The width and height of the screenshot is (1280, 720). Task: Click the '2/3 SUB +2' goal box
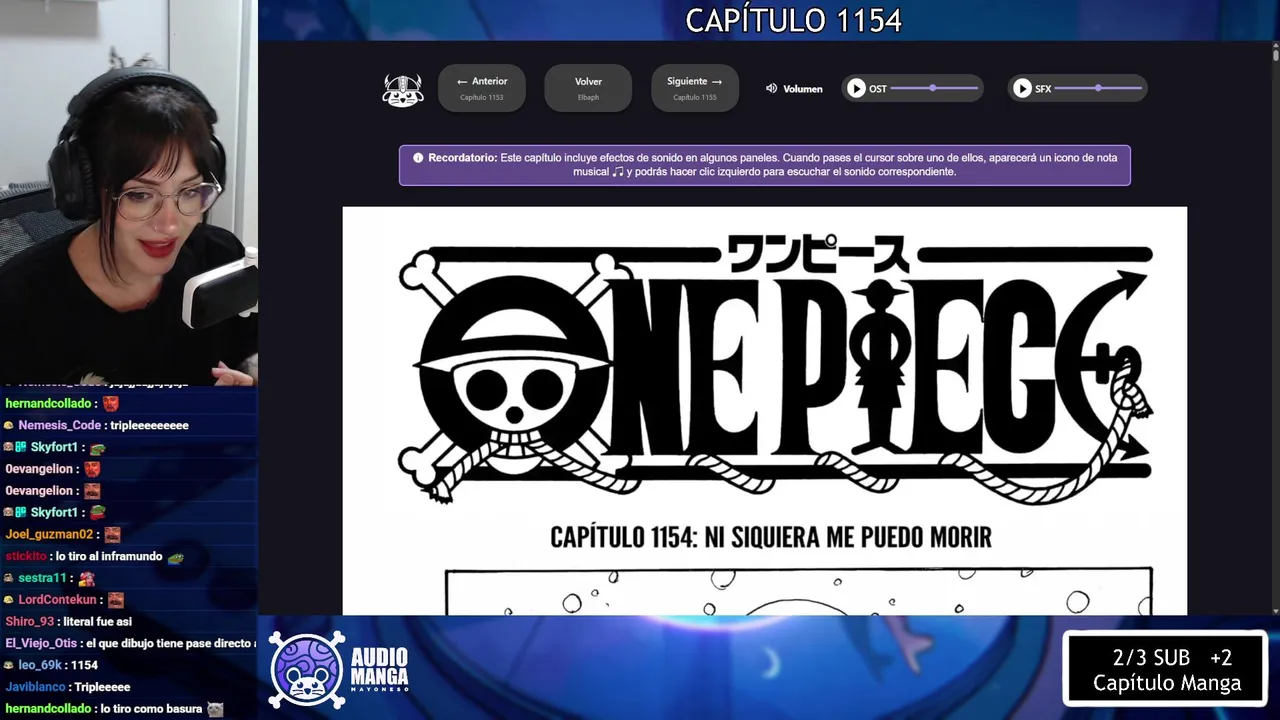pos(1166,670)
